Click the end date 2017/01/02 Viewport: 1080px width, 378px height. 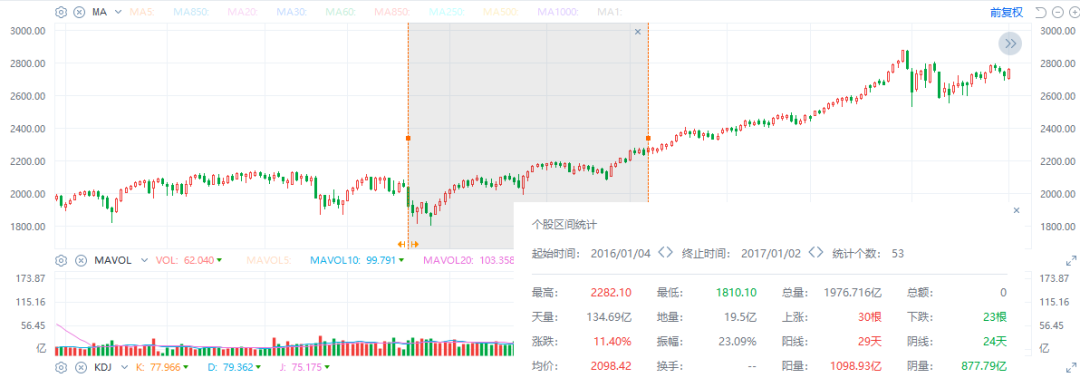point(771,253)
